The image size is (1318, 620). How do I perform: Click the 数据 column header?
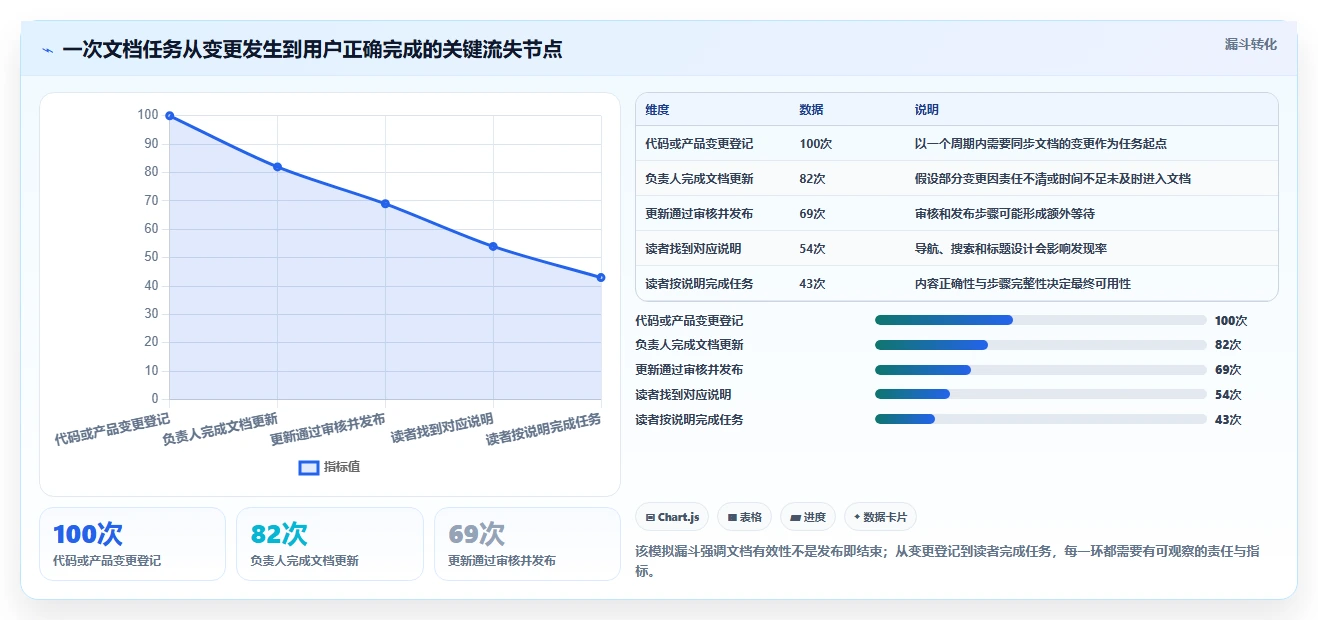[811, 110]
